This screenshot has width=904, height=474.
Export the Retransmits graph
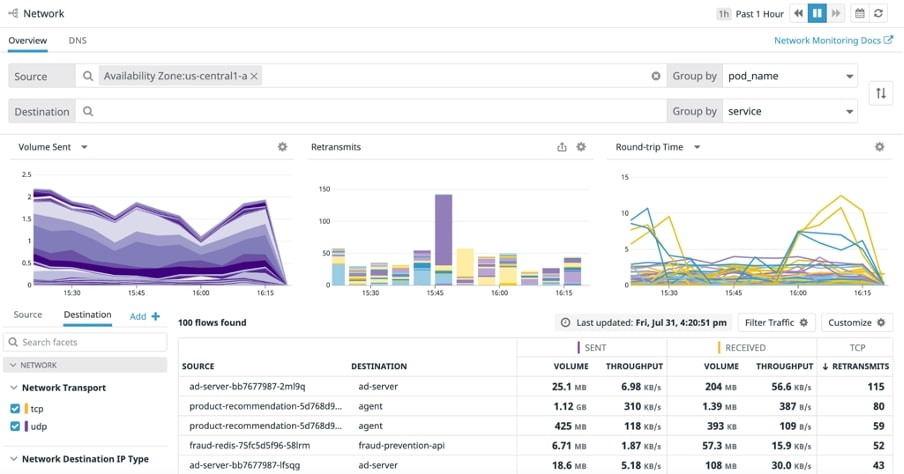pos(562,147)
